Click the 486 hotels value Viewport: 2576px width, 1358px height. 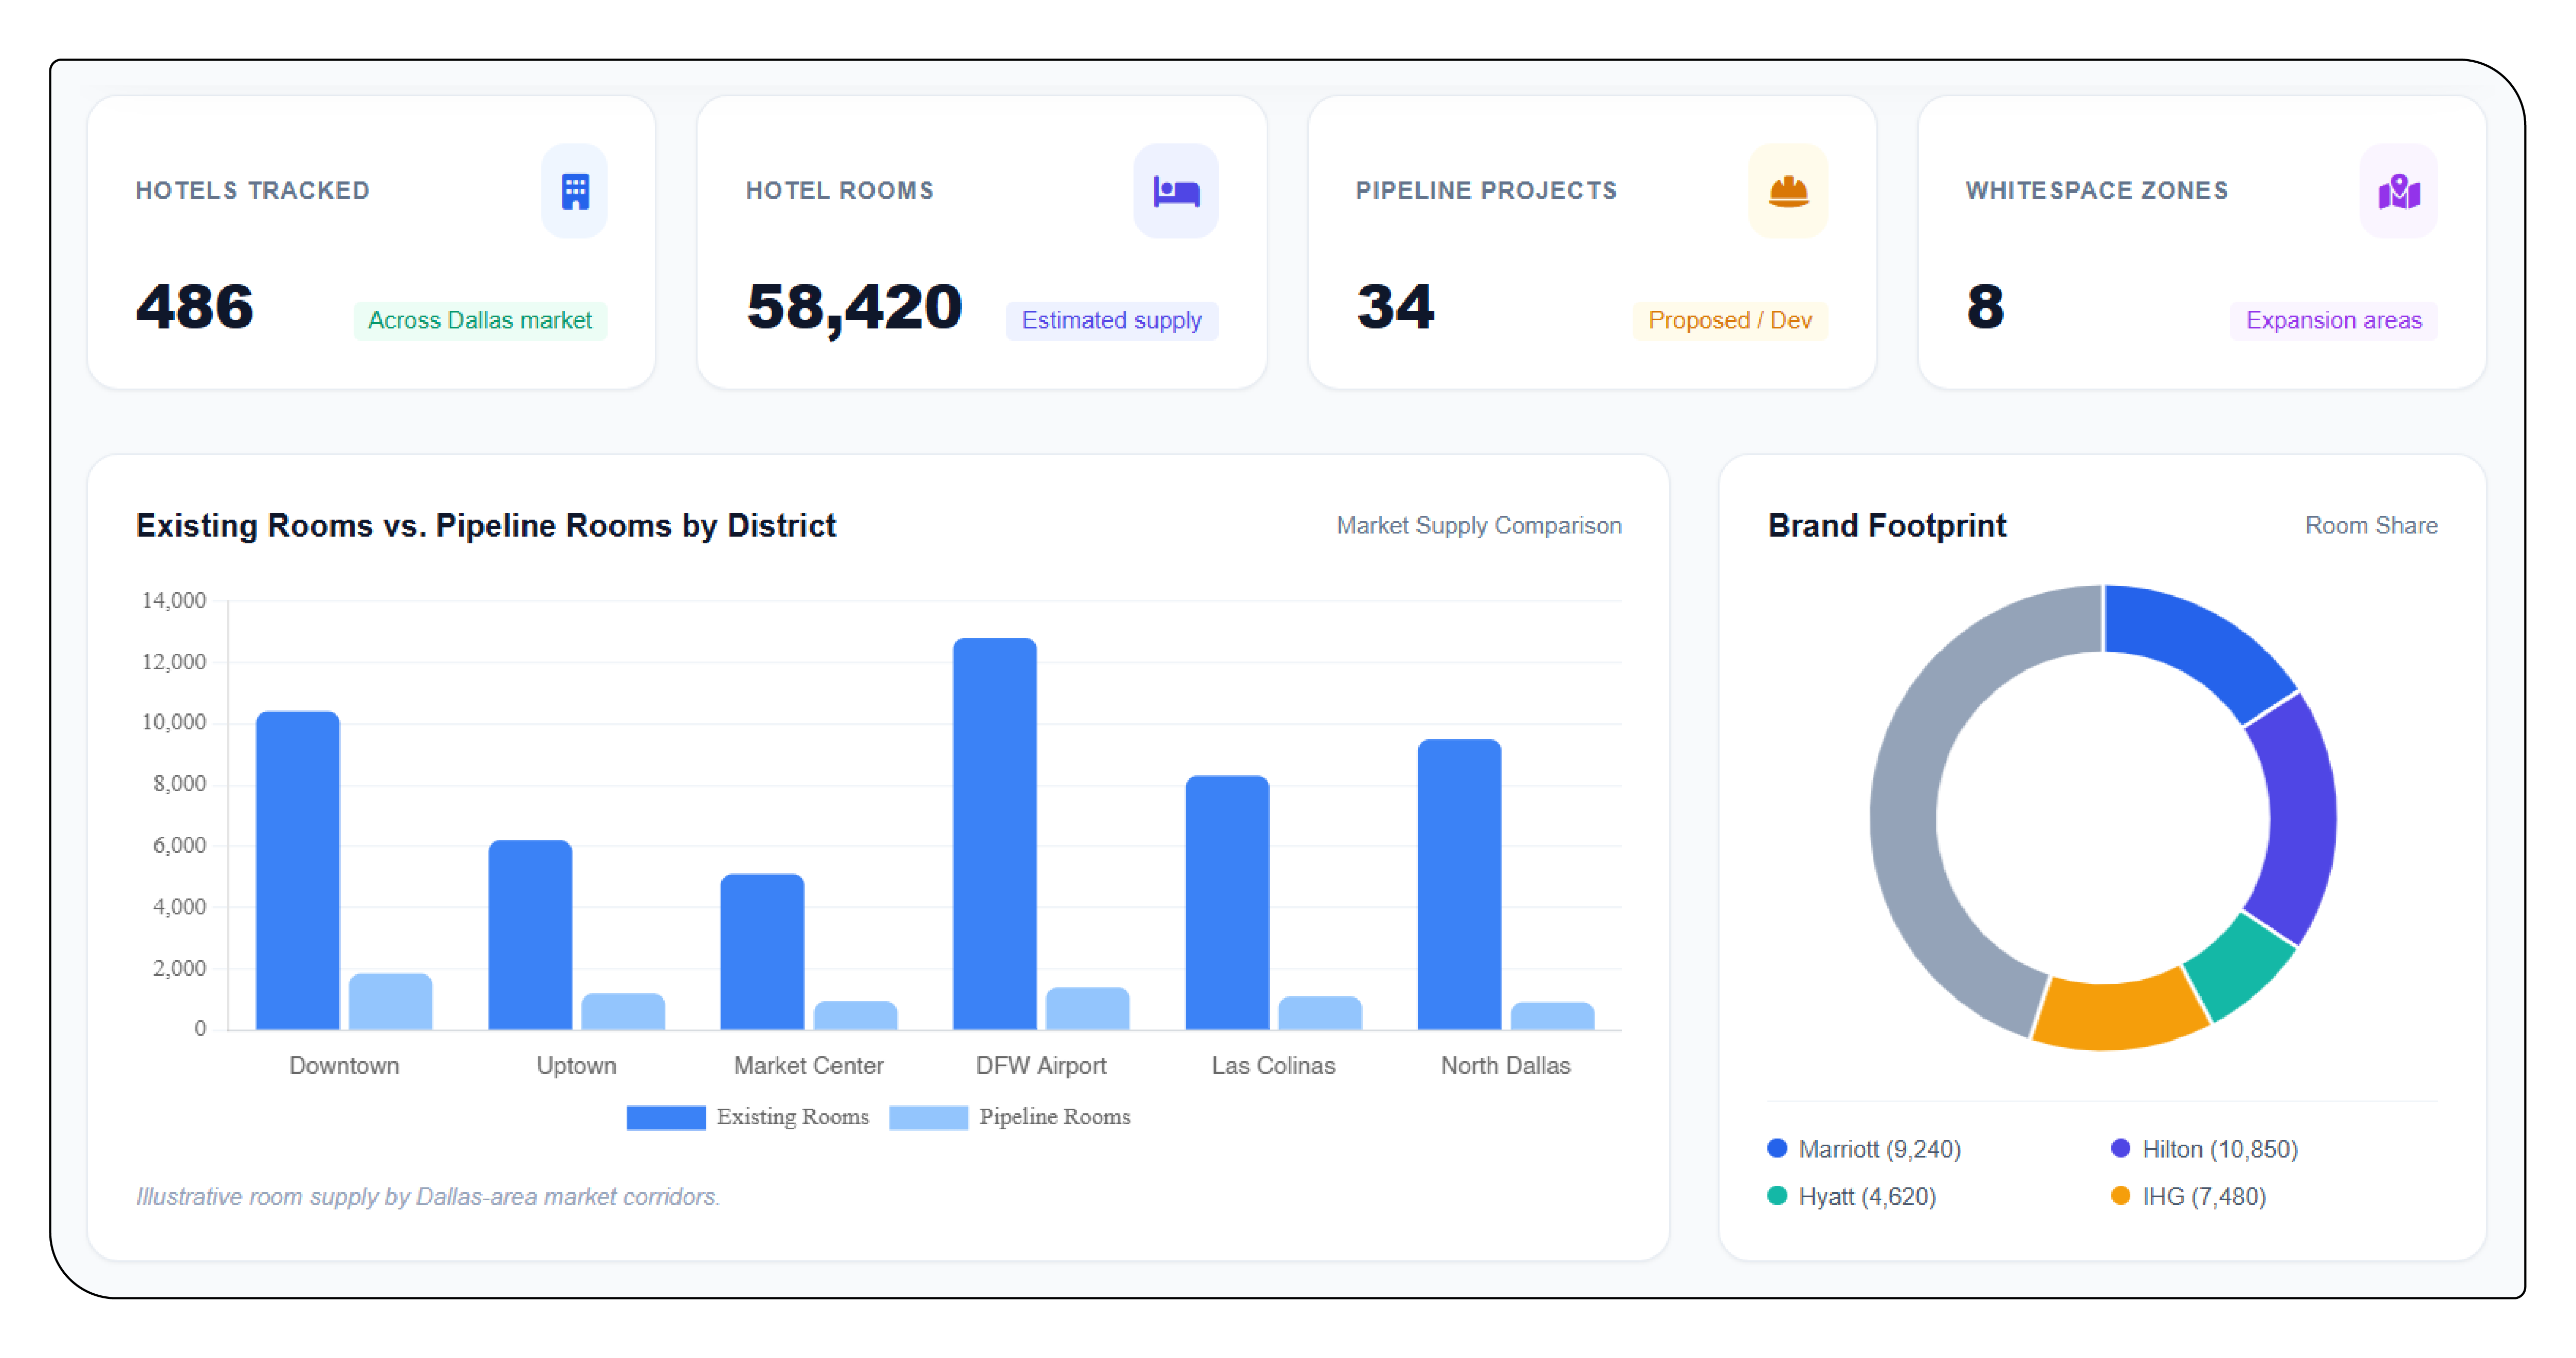point(195,306)
